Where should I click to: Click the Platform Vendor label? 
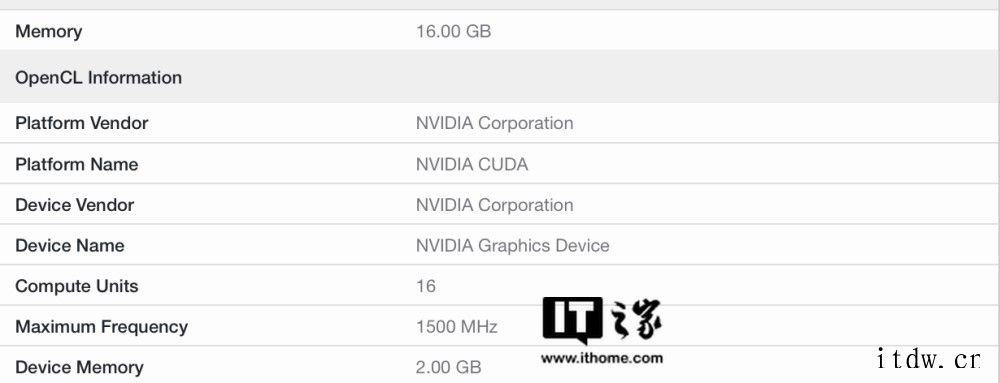click(82, 123)
